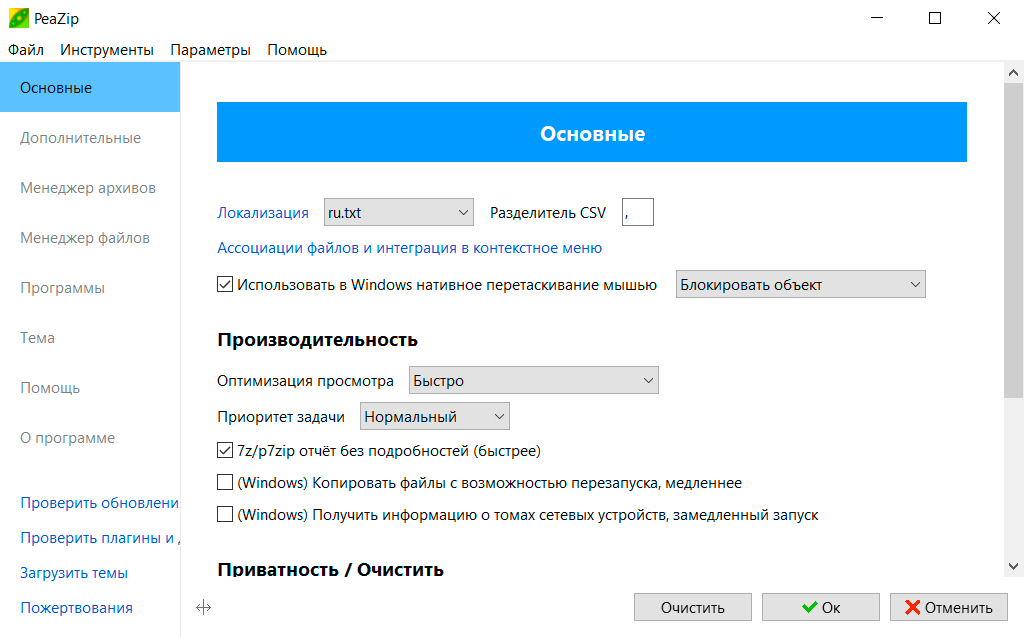Switch to Менеджер файлов tab
Viewport: 1024px width, 637px height.
point(85,238)
